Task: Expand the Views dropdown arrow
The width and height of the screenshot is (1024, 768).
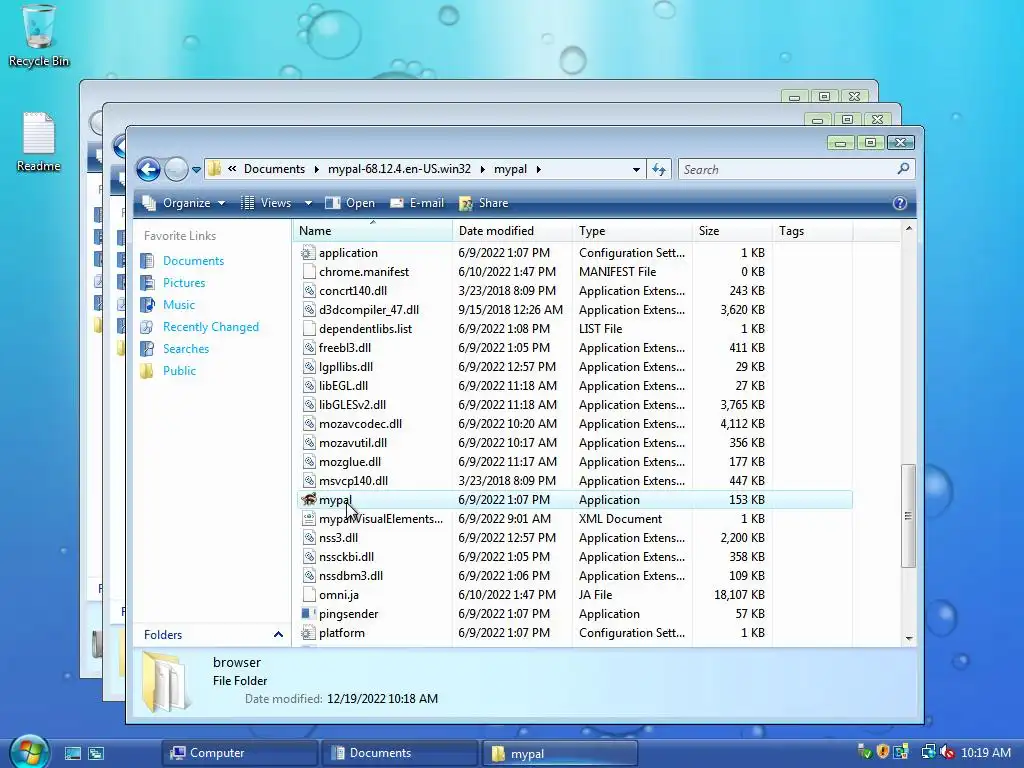Action: point(308,203)
